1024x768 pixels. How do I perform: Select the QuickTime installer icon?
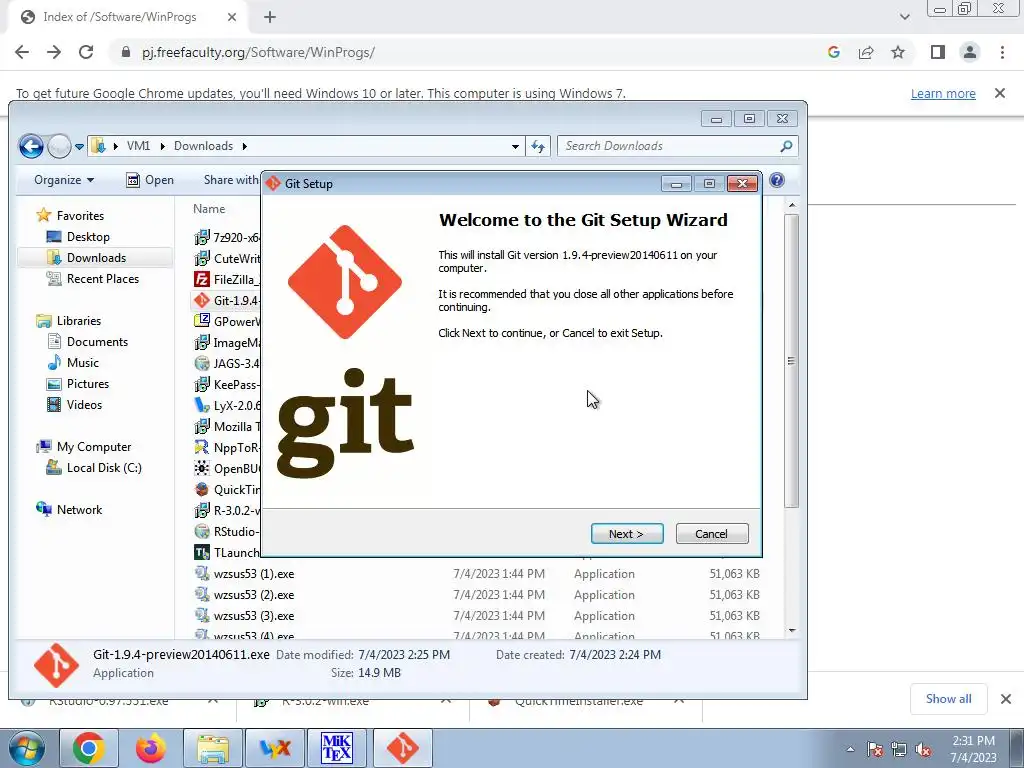click(x=202, y=490)
